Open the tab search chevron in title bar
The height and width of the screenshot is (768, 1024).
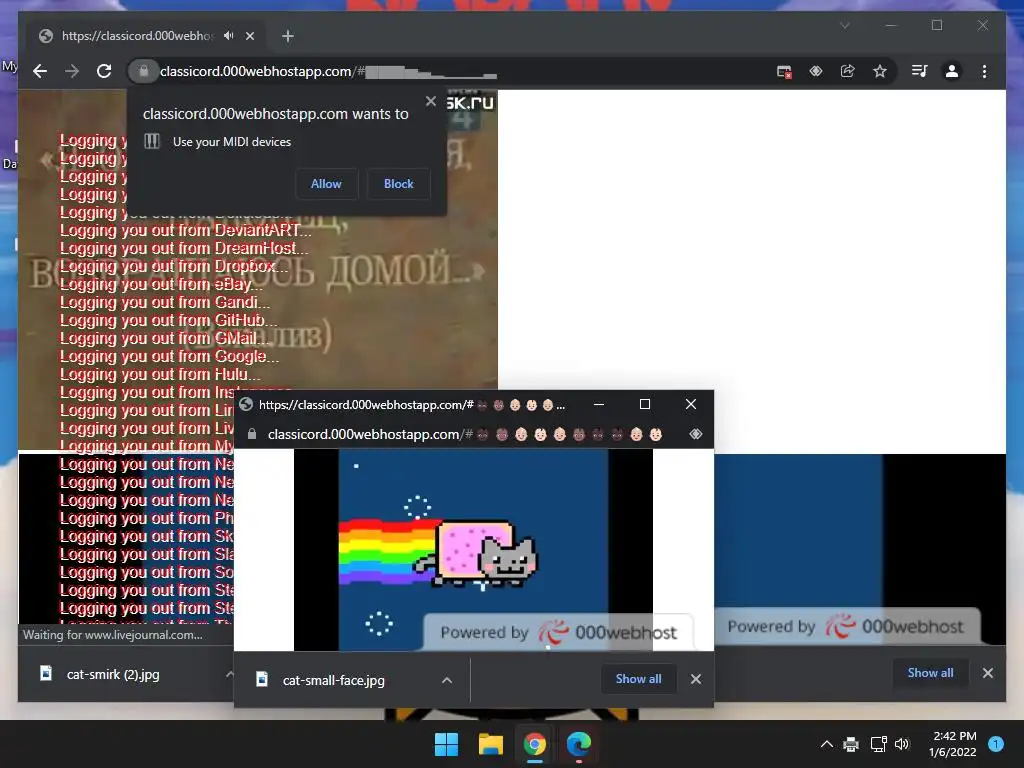[x=844, y=25]
